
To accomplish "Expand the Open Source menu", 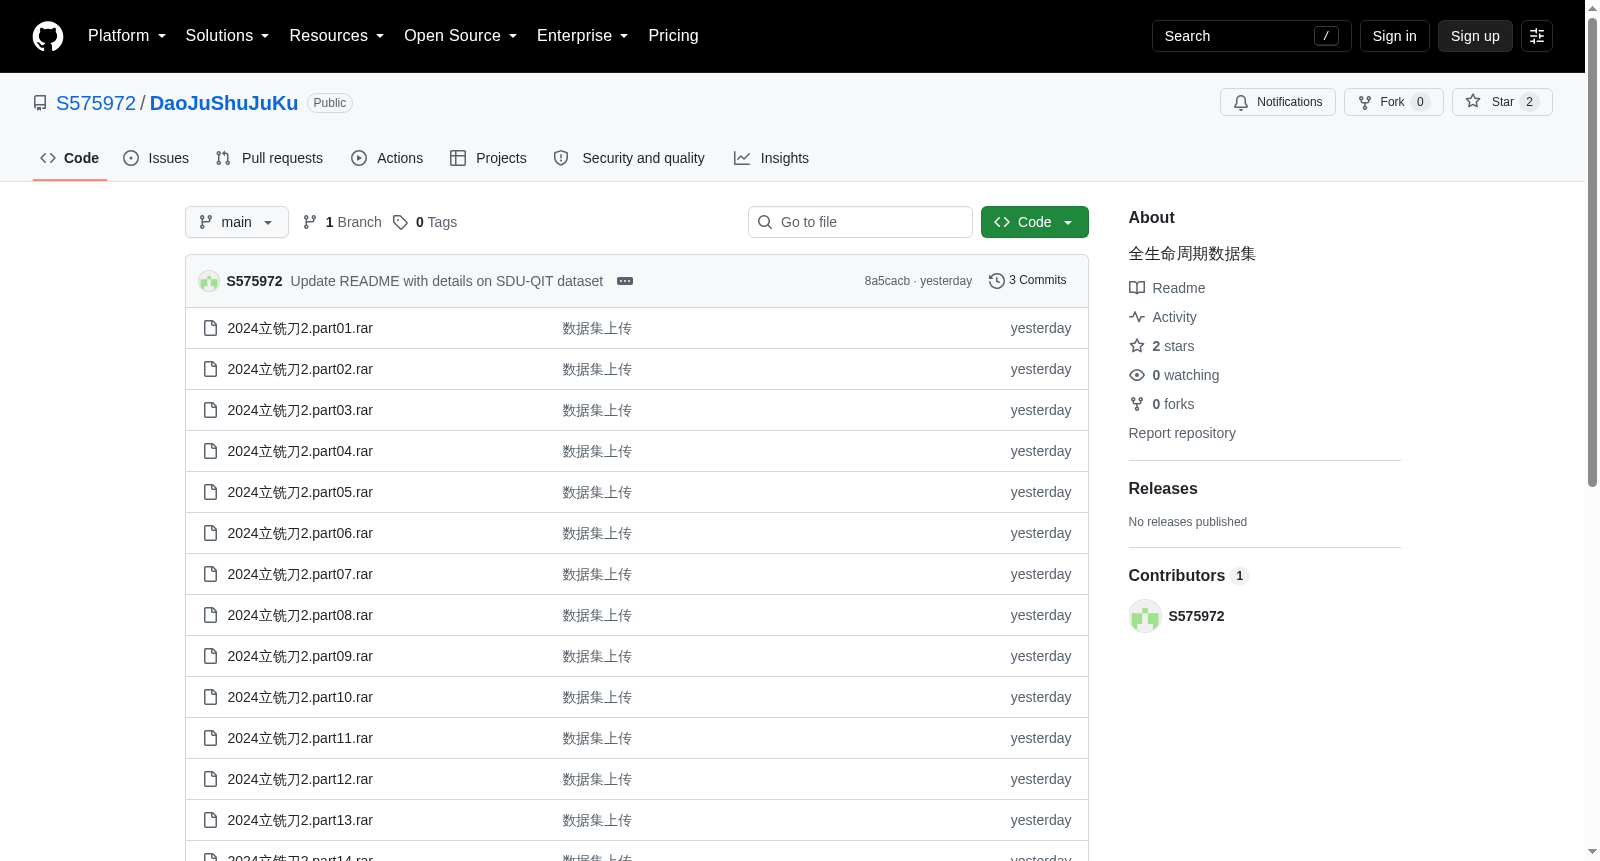I will (461, 36).
